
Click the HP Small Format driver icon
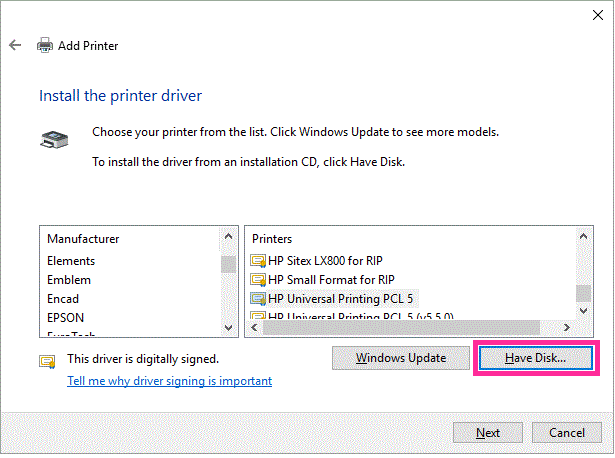pyautogui.click(x=258, y=279)
